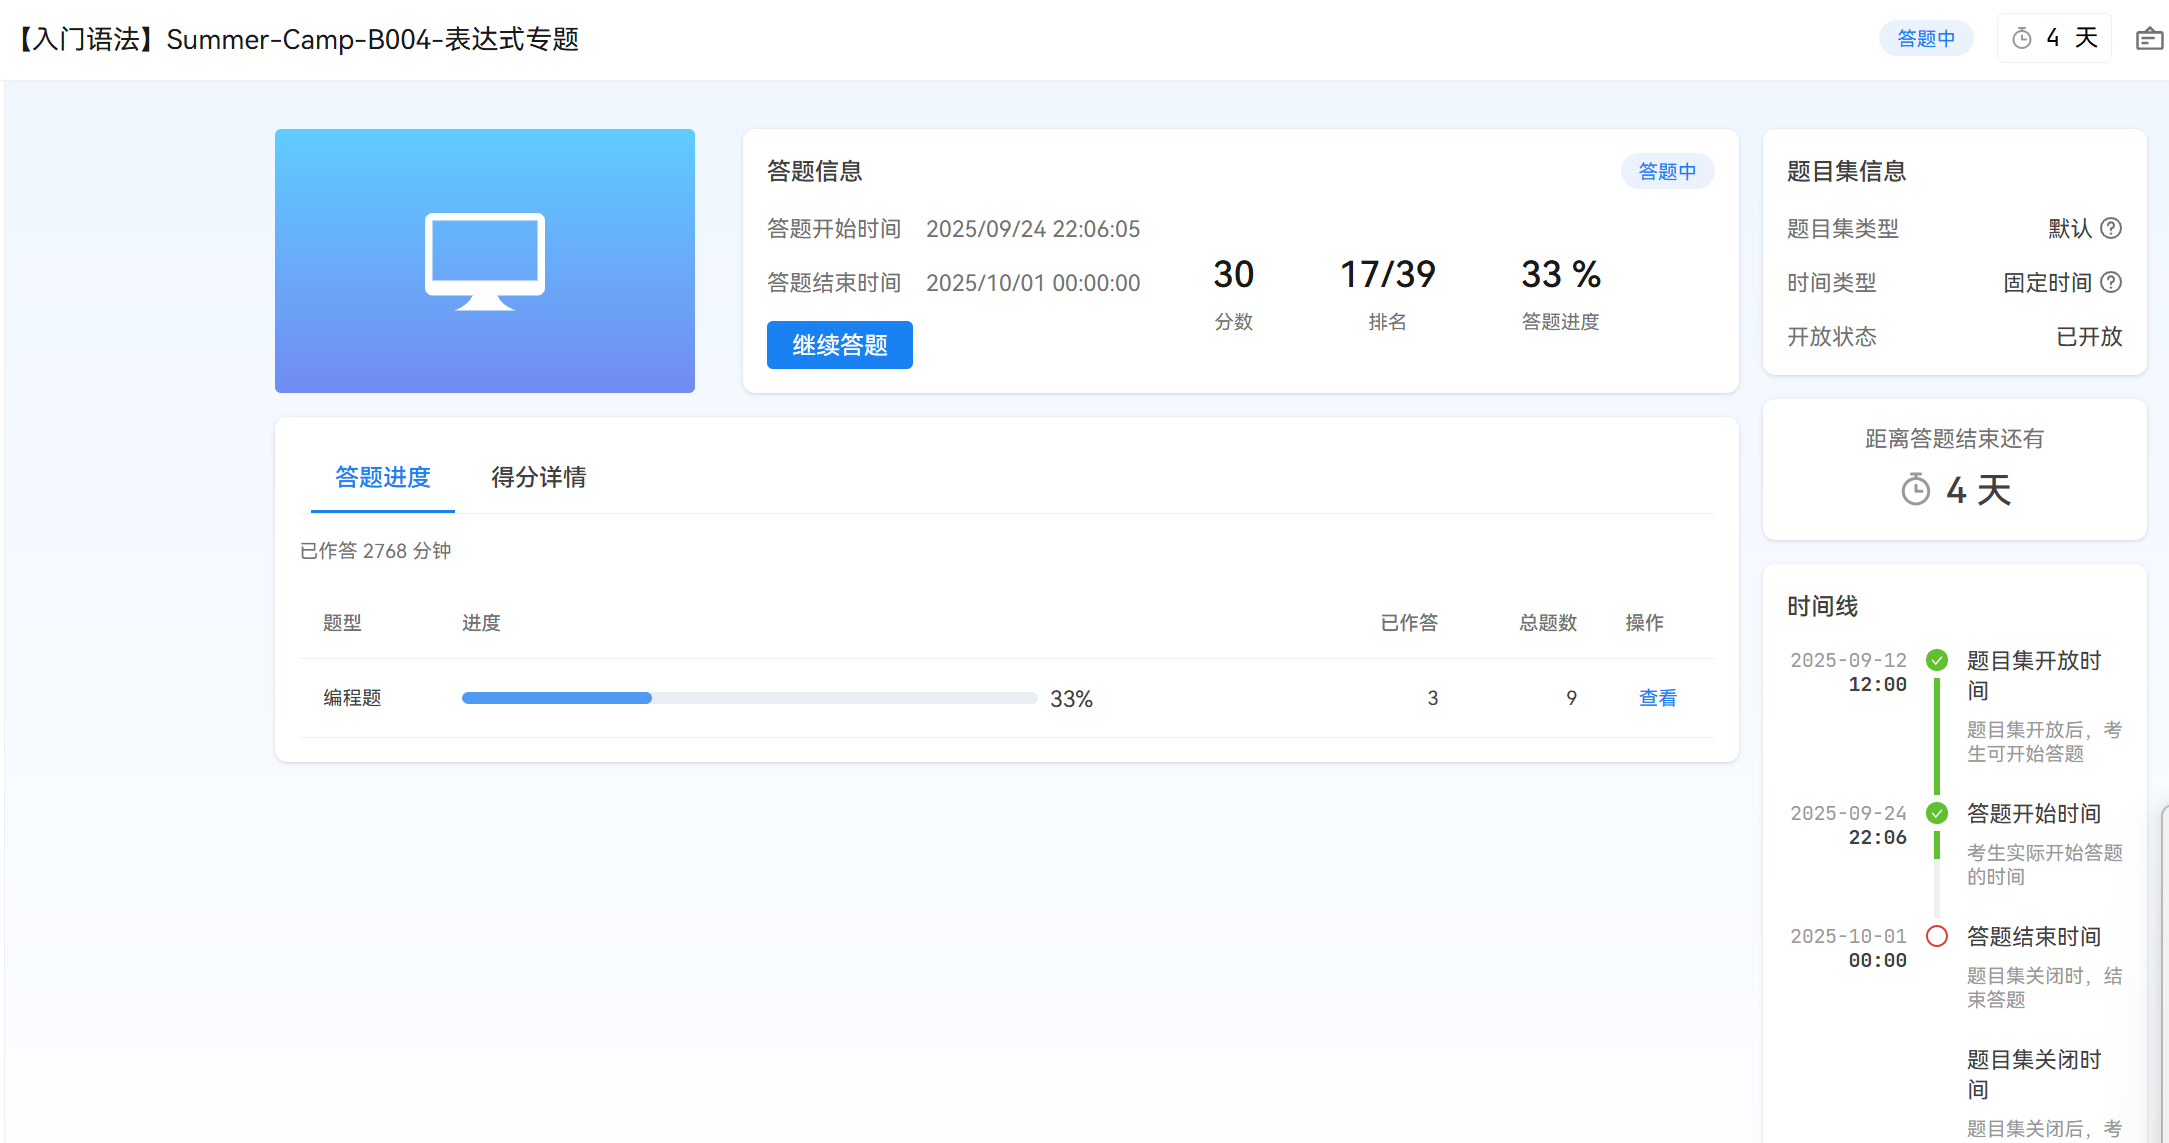Click green check marker for 答题开始时间
Screen dimensions: 2169x1143
point(1937,813)
